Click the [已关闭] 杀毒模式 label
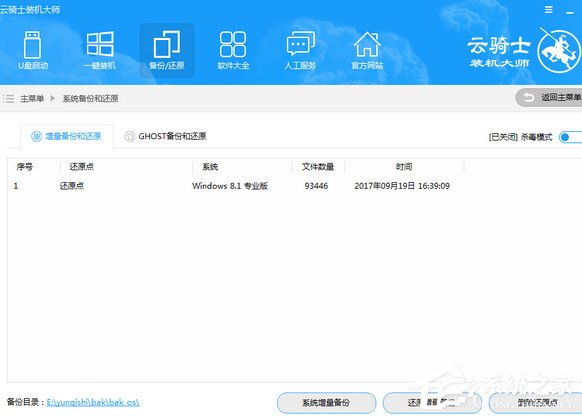The image size is (582, 418). click(520, 137)
